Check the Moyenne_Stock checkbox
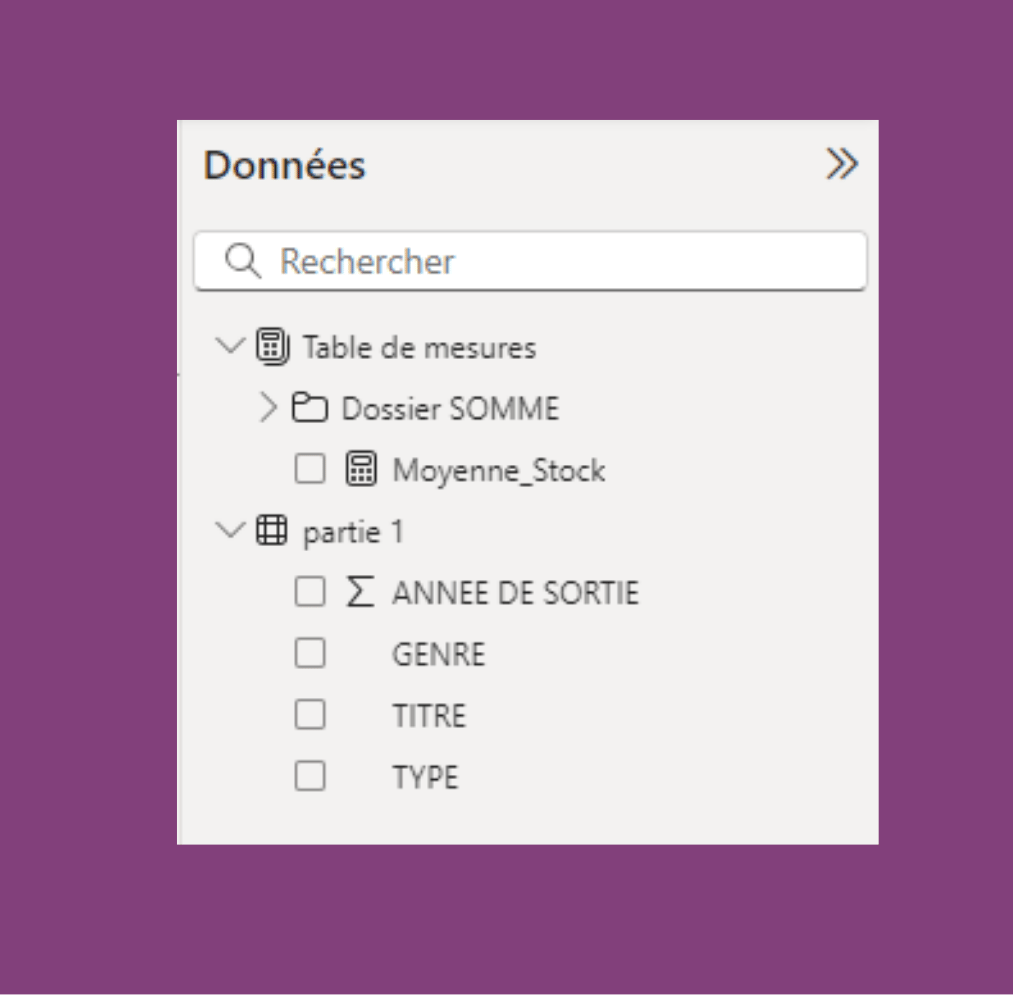This screenshot has height=995, width=1014. (310, 470)
